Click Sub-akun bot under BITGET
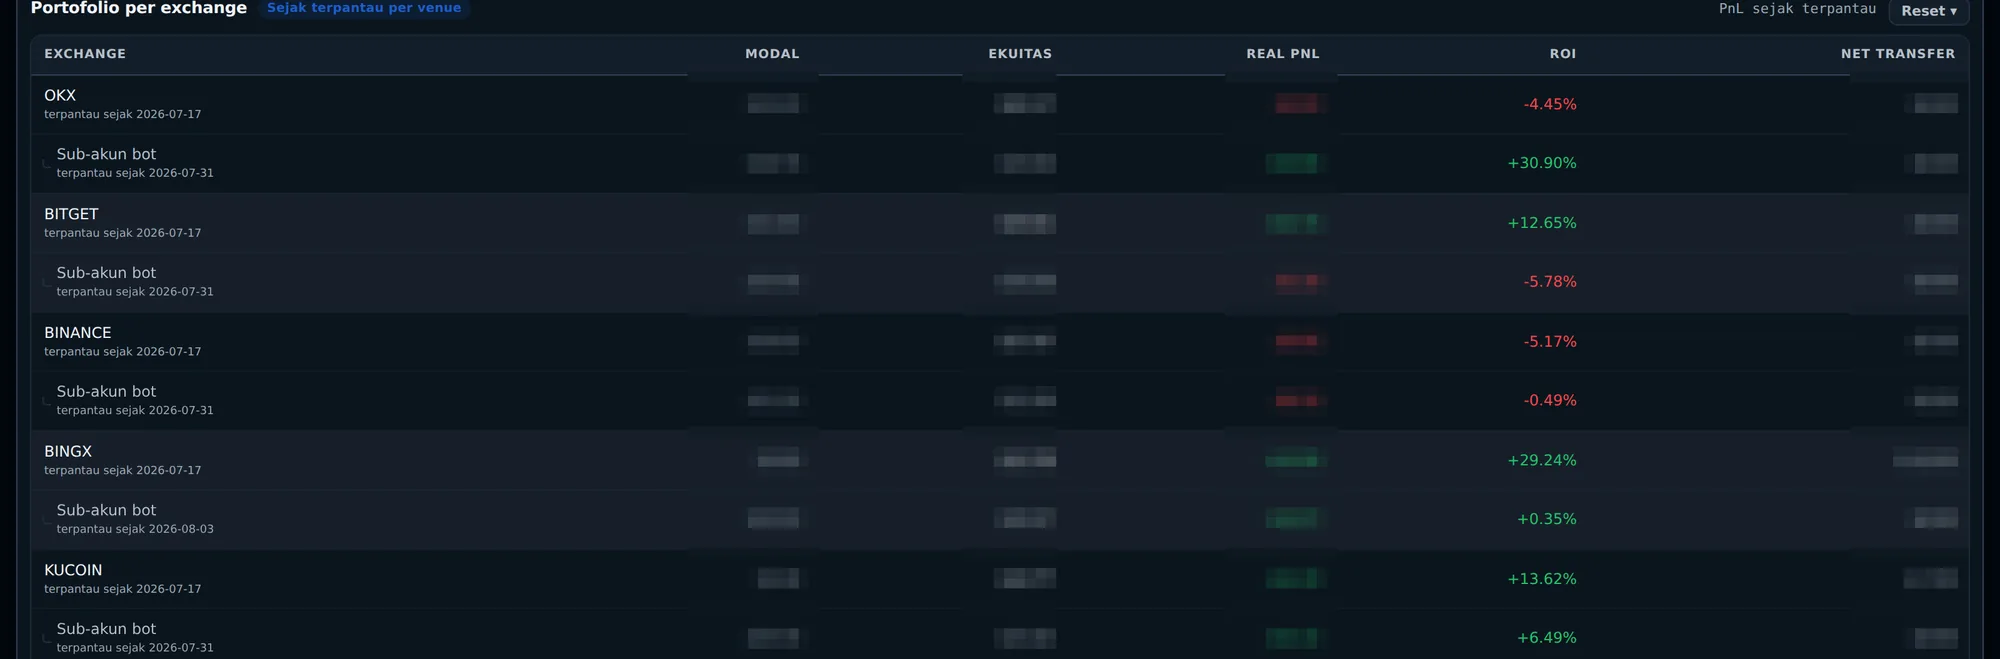Viewport: 2000px width, 659px height. 106,273
